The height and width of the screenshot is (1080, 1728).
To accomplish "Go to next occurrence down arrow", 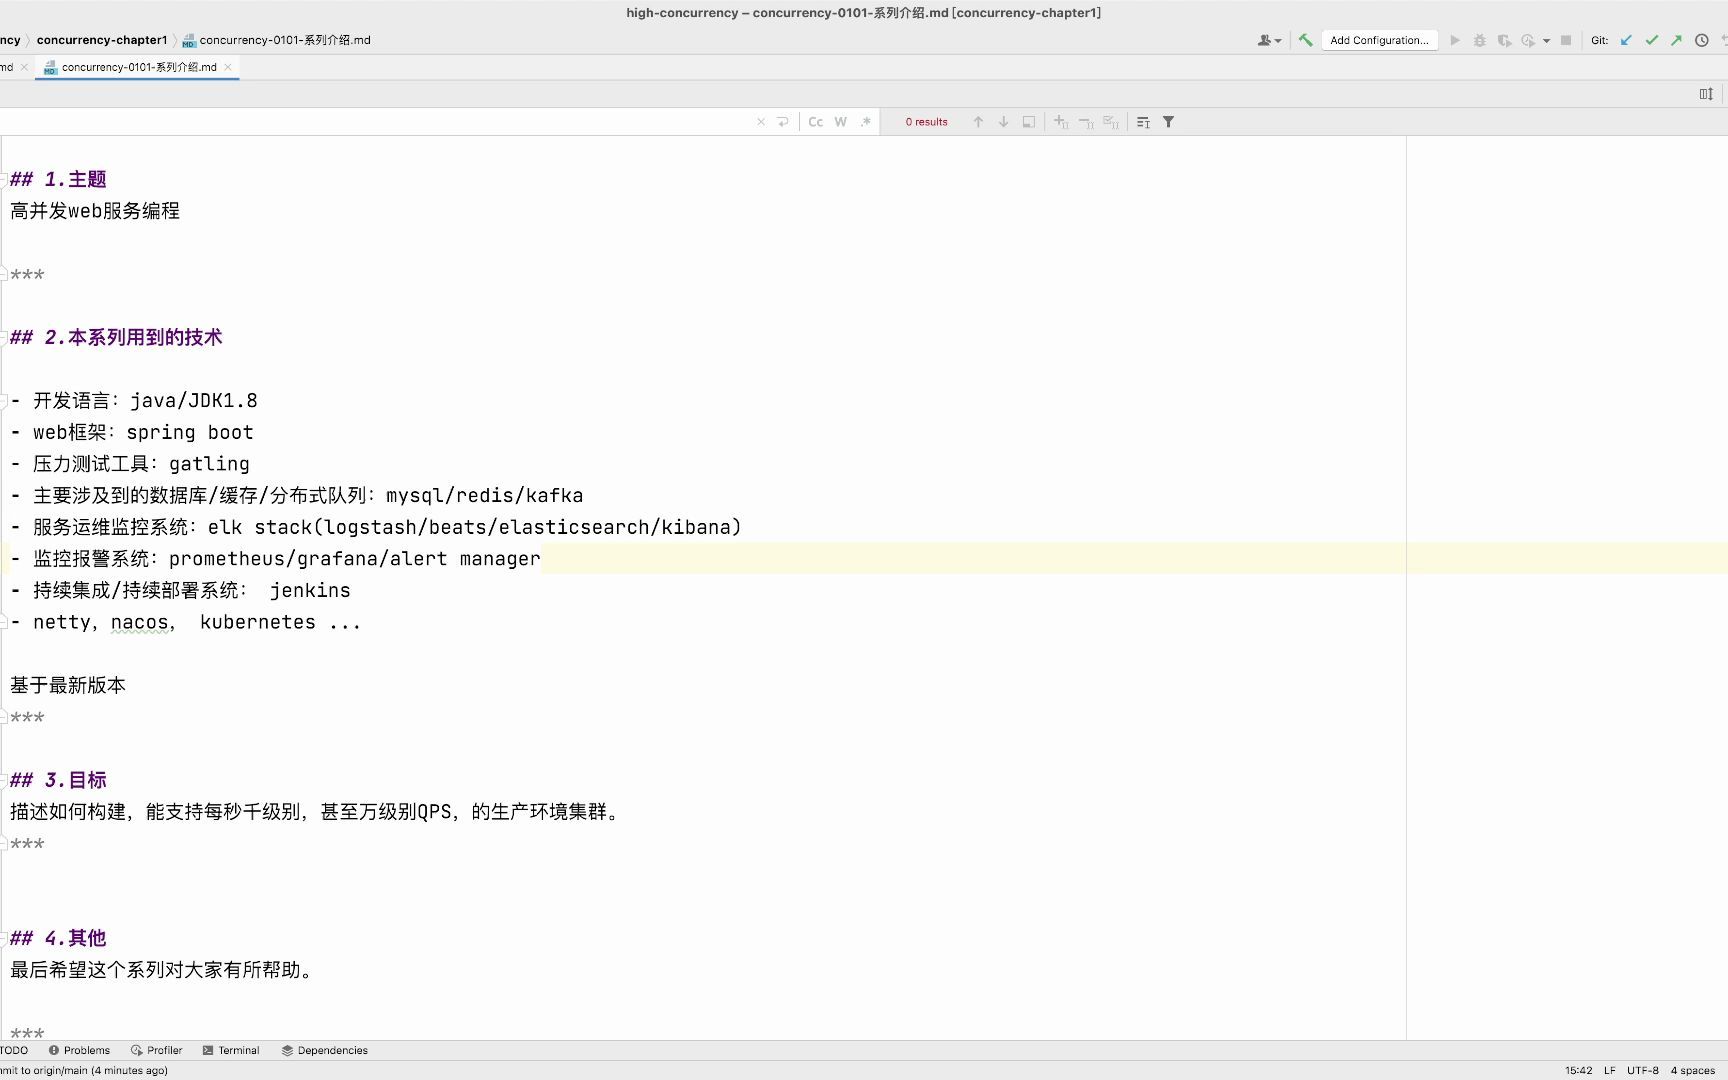I will tap(1003, 122).
